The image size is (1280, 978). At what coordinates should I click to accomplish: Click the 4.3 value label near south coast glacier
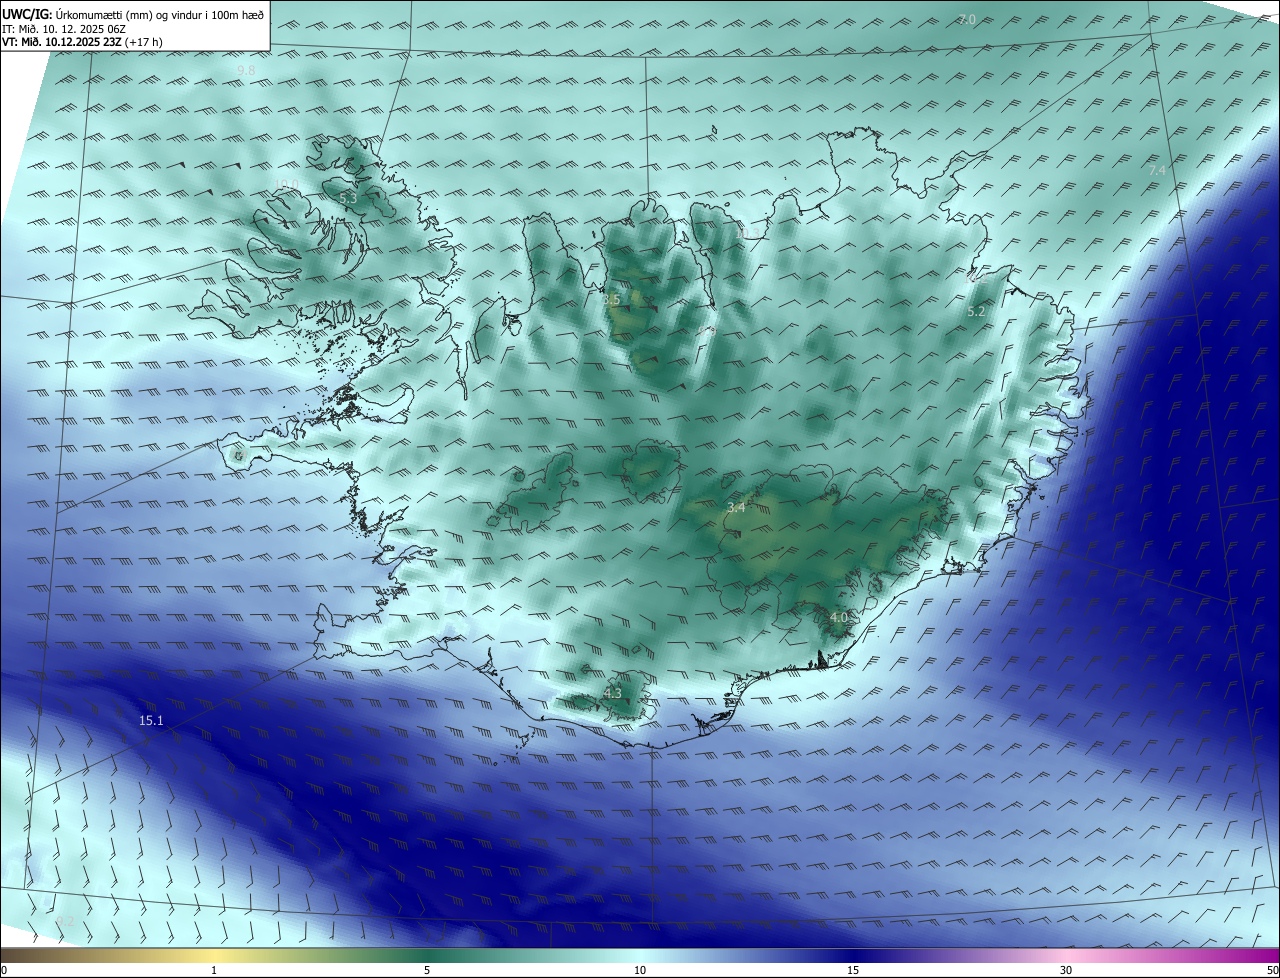[613, 693]
